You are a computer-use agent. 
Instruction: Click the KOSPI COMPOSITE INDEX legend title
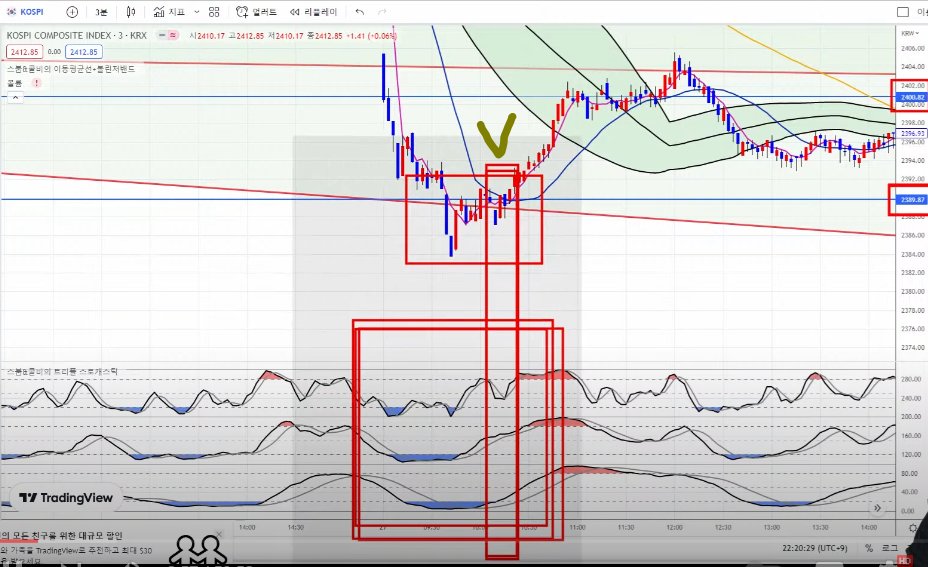[x=76, y=36]
